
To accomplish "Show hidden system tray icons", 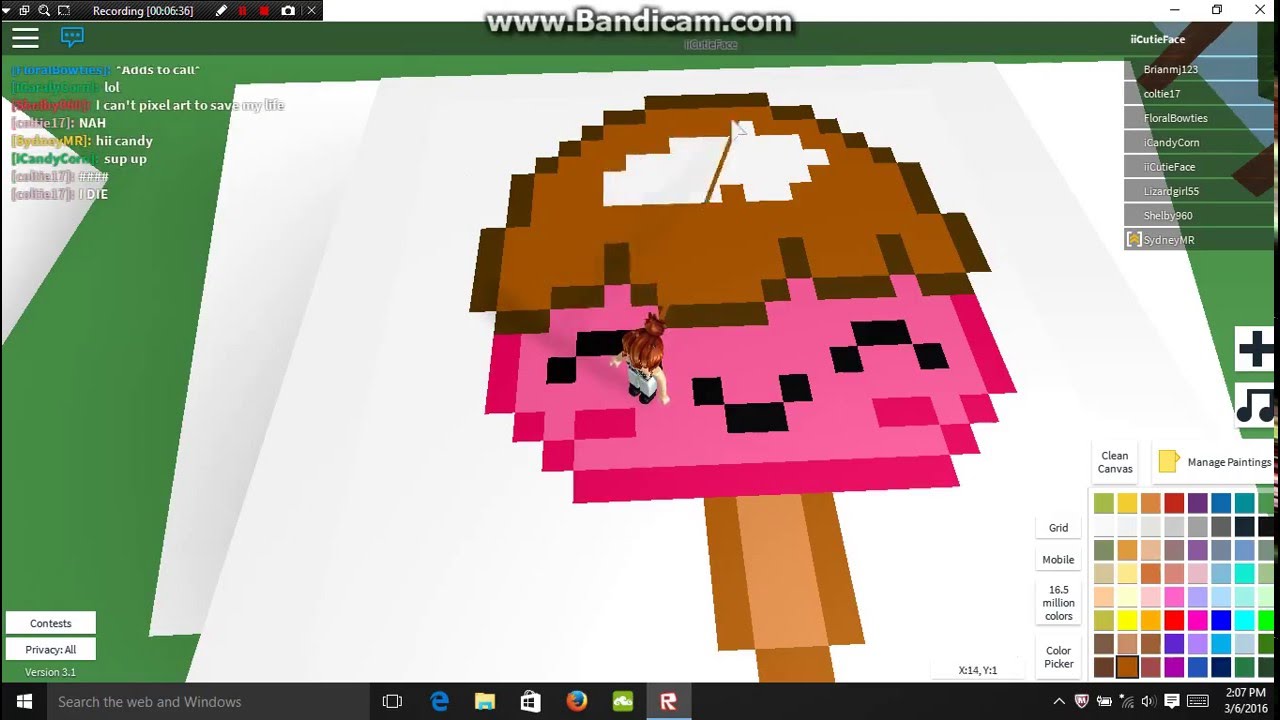I will coord(1059,702).
